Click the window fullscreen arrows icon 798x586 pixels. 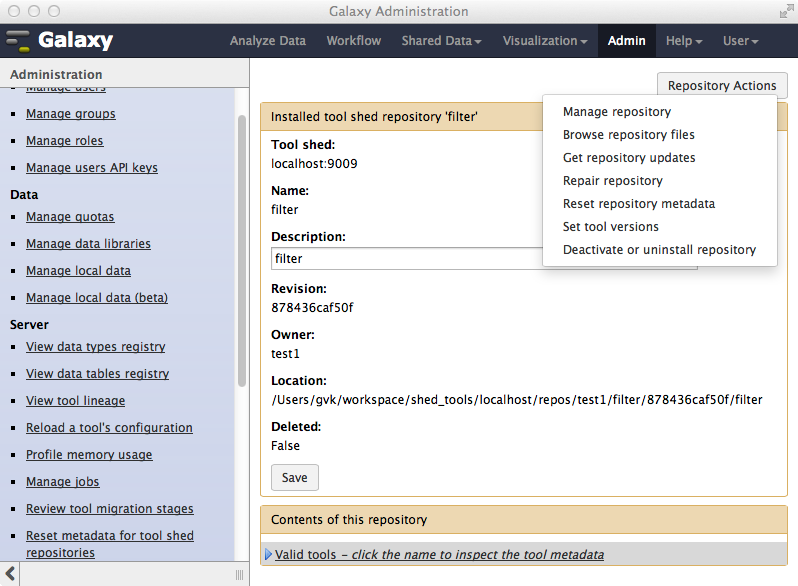(x=786, y=11)
